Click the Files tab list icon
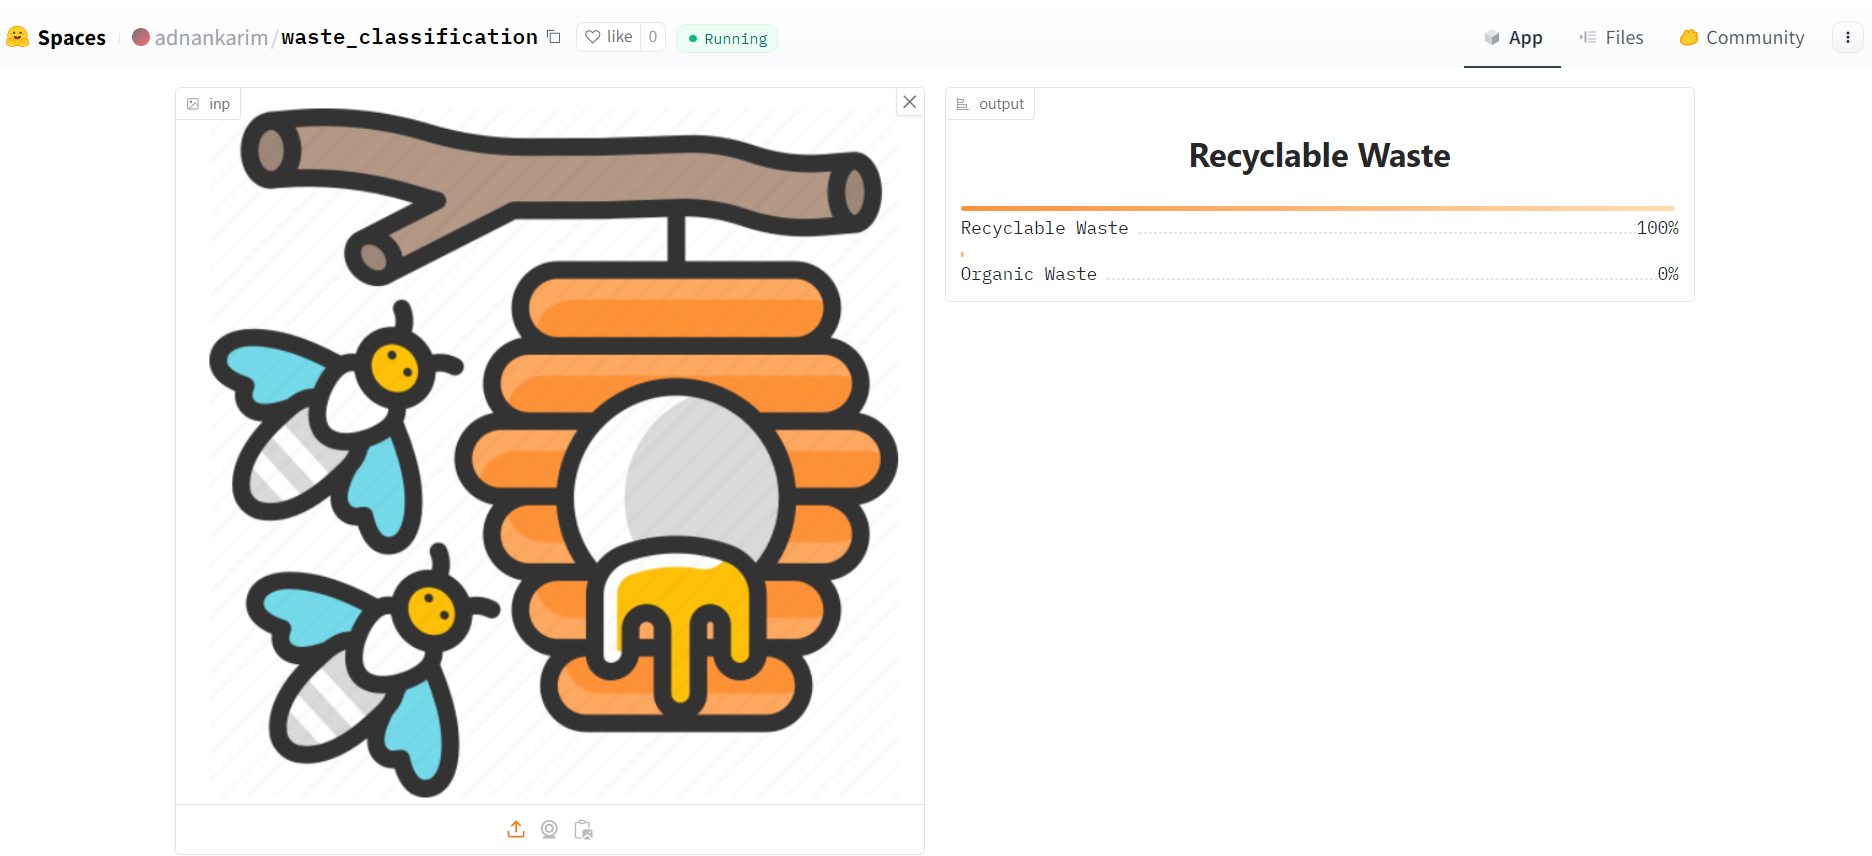1872x856 pixels. [1588, 37]
